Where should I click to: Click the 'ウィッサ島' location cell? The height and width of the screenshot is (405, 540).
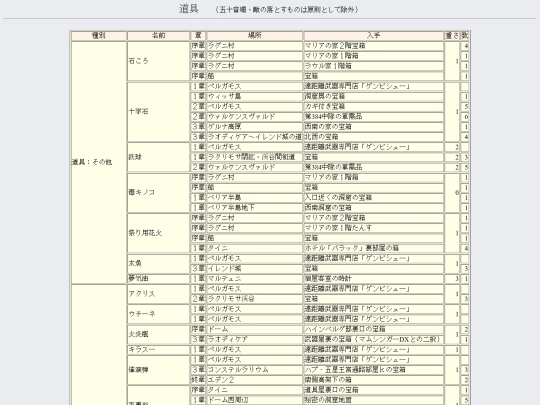[255, 96]
